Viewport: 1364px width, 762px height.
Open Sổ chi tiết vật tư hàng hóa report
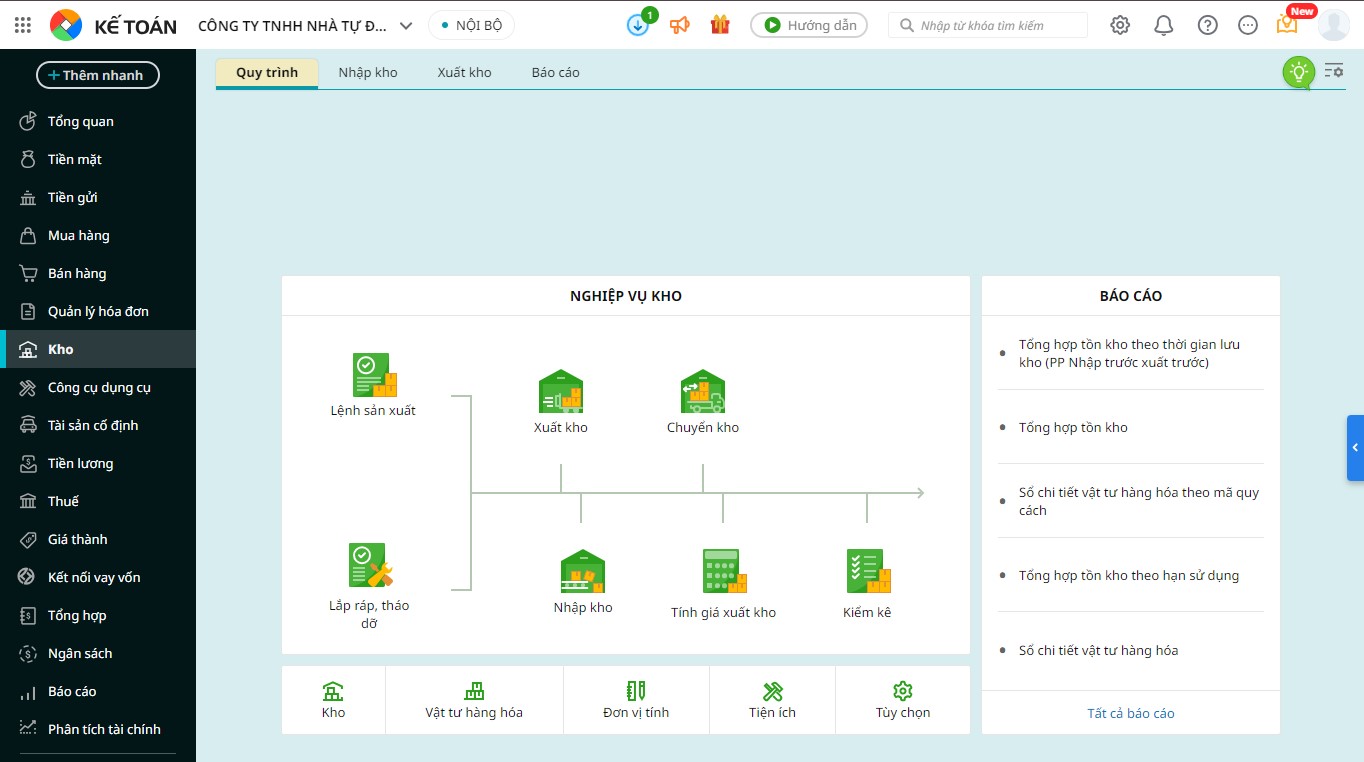(1098, 650)
